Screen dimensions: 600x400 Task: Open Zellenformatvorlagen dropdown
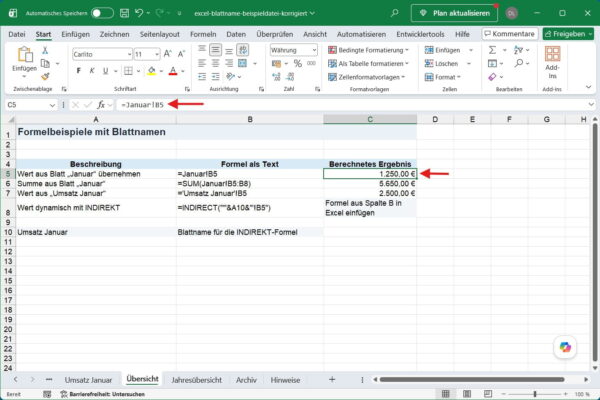coord(366,77)
